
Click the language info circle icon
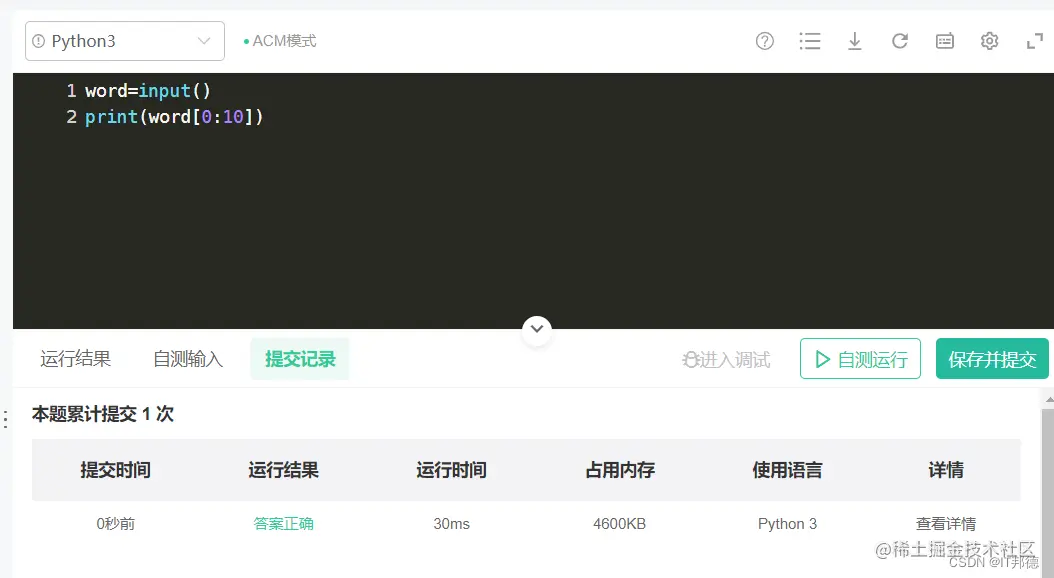pos(38,41)
